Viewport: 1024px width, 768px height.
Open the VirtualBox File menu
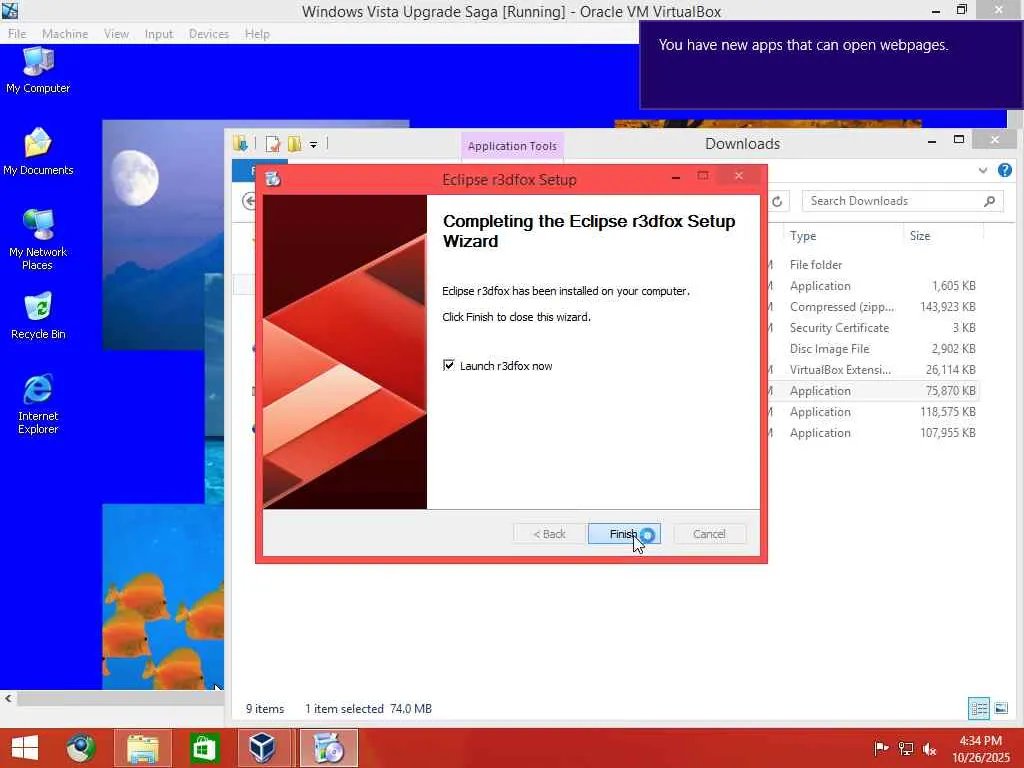pyautogui.click(x=17, y=34)
